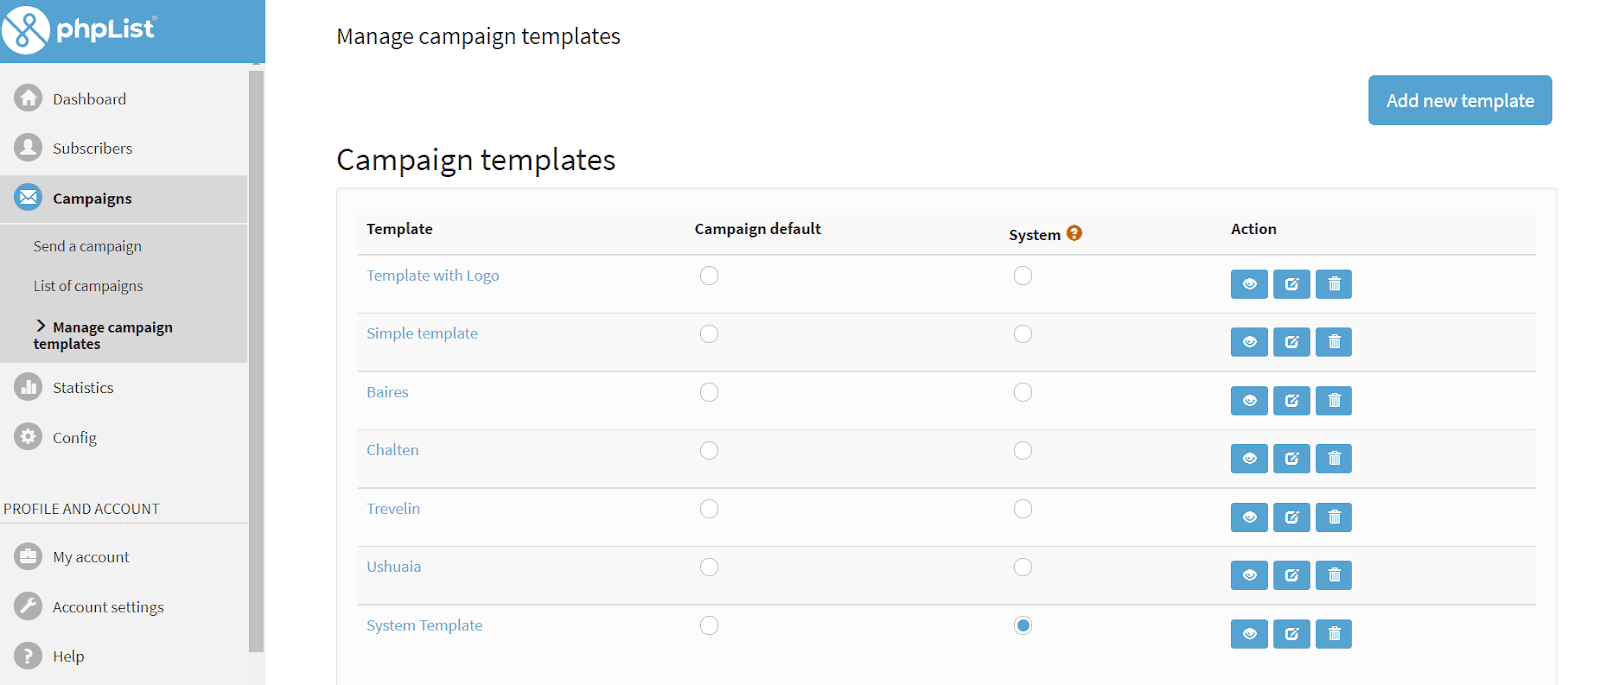Set Simple template as campaign default

pyautogui.click(x=709, y=334)
